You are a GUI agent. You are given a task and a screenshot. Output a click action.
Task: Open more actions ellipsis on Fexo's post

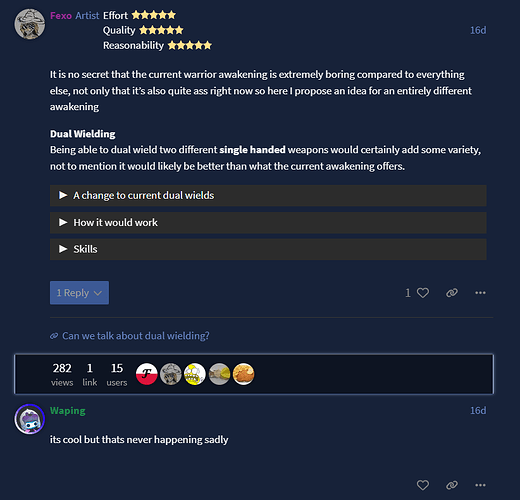pyautogui.click(x=480, y=293)
